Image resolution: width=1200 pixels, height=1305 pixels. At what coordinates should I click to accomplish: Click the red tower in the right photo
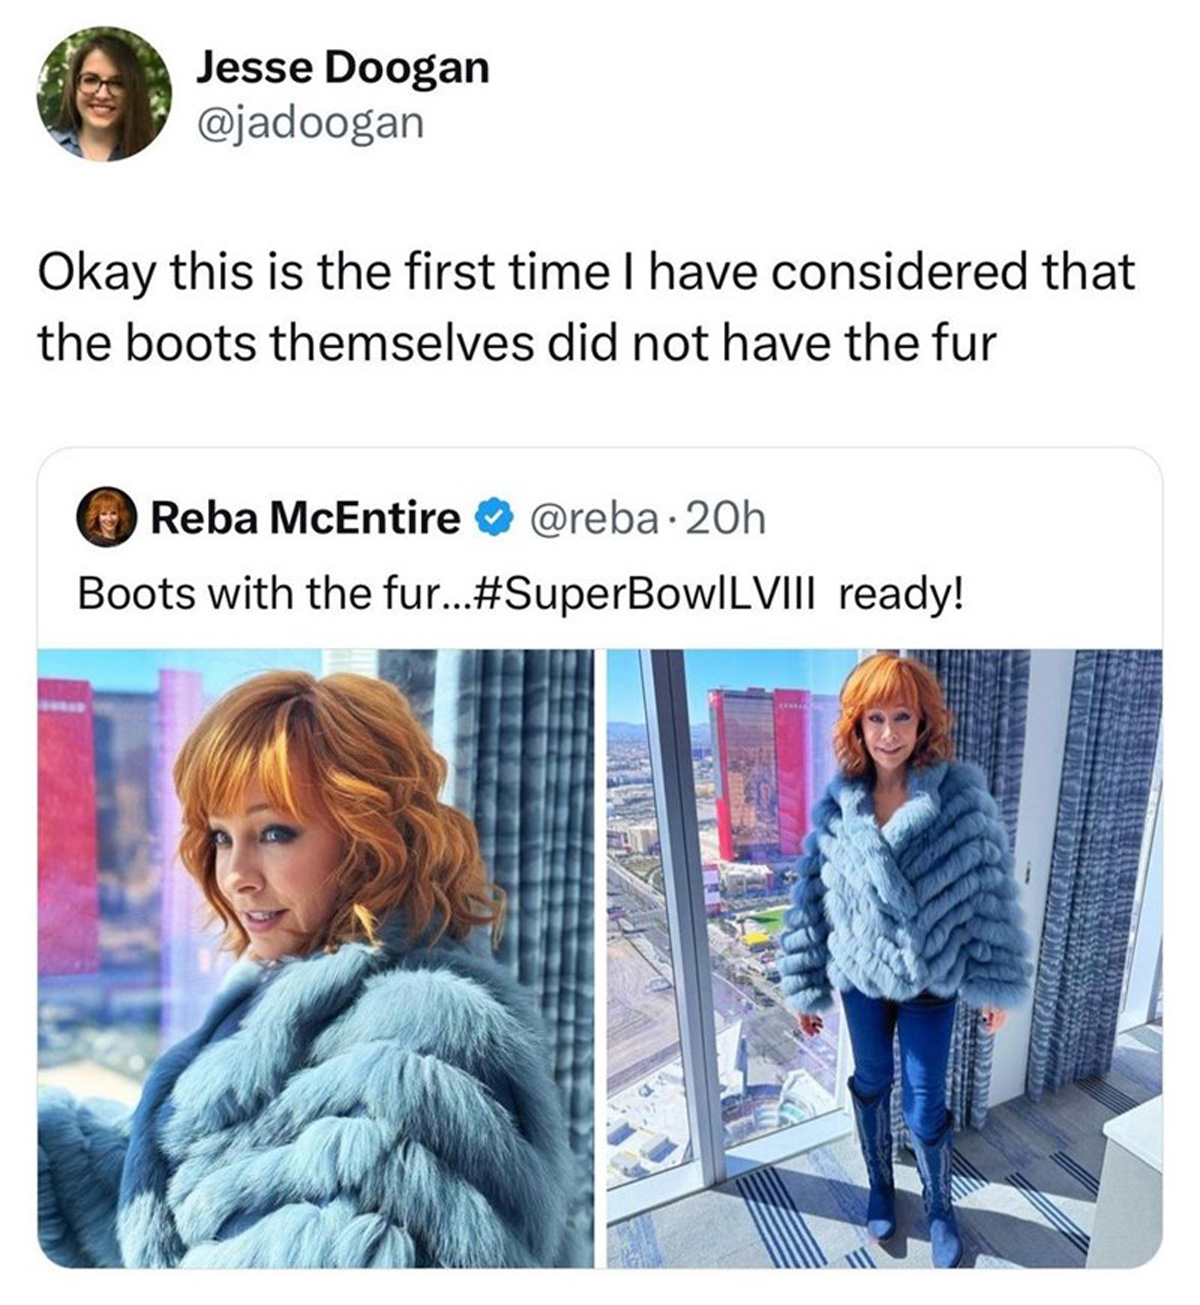point(758,770)
